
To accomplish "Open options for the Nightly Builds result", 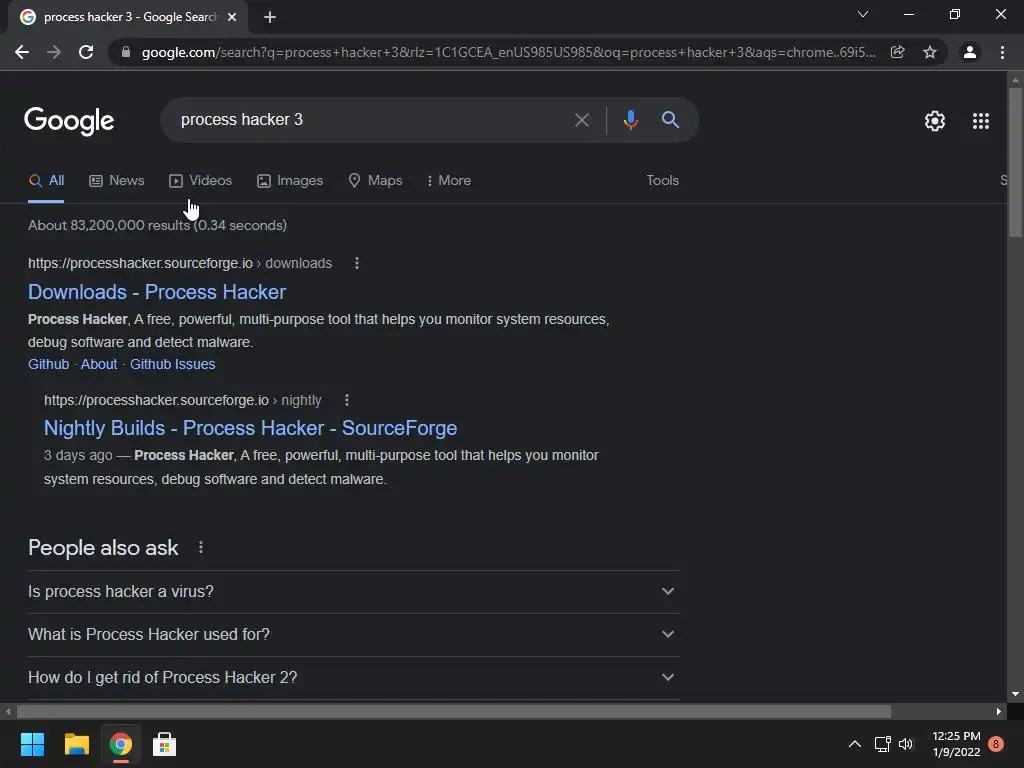I will [347, 400].
